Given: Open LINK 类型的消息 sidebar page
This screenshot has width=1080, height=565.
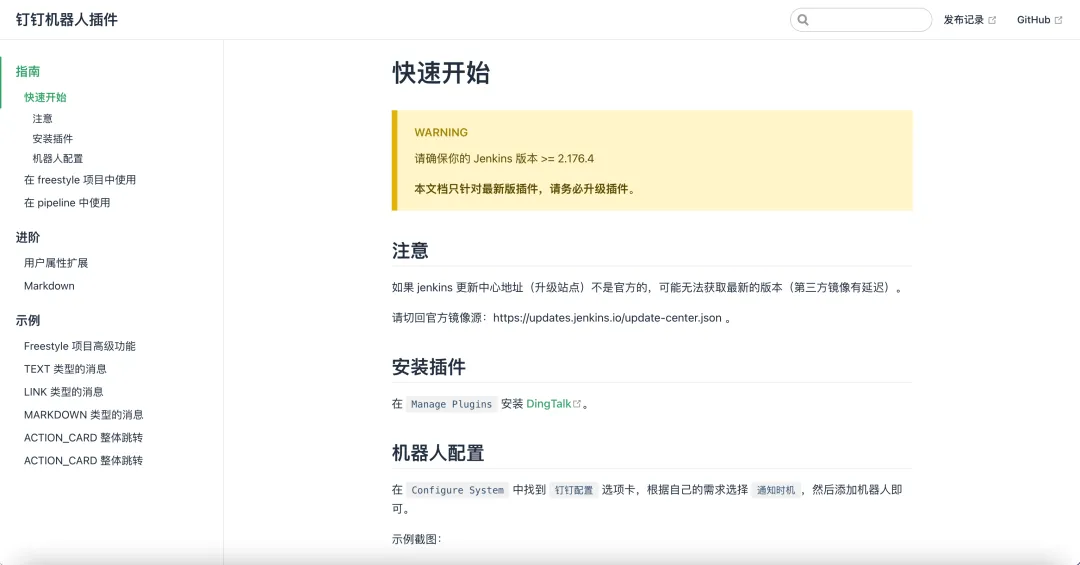Looking at the screenshot, I should coord(63,391).
